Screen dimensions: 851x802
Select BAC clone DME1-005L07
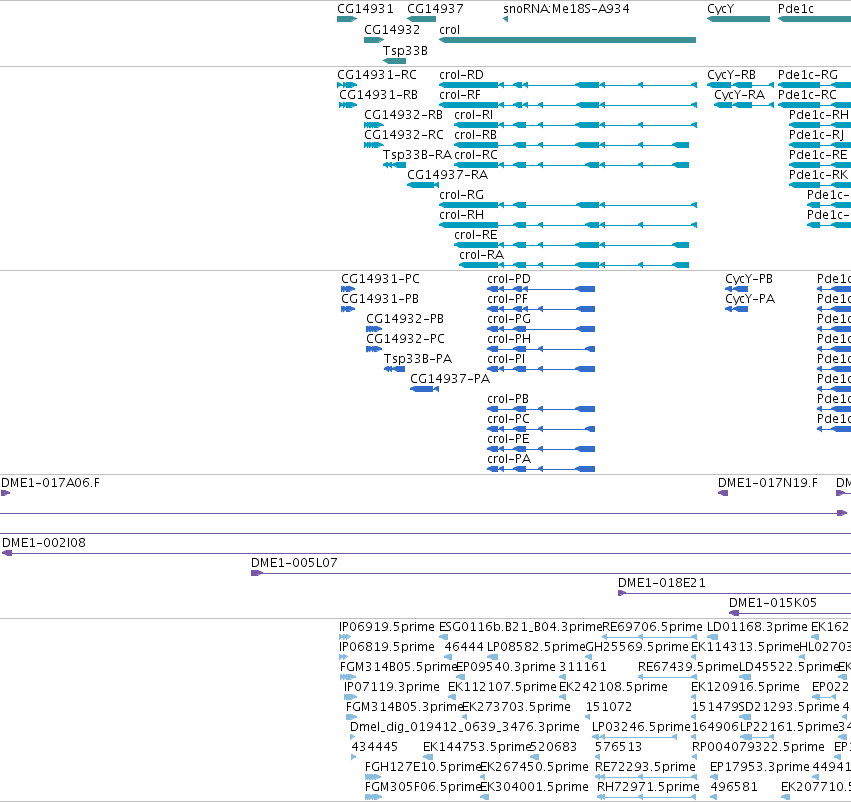[551, 573]
